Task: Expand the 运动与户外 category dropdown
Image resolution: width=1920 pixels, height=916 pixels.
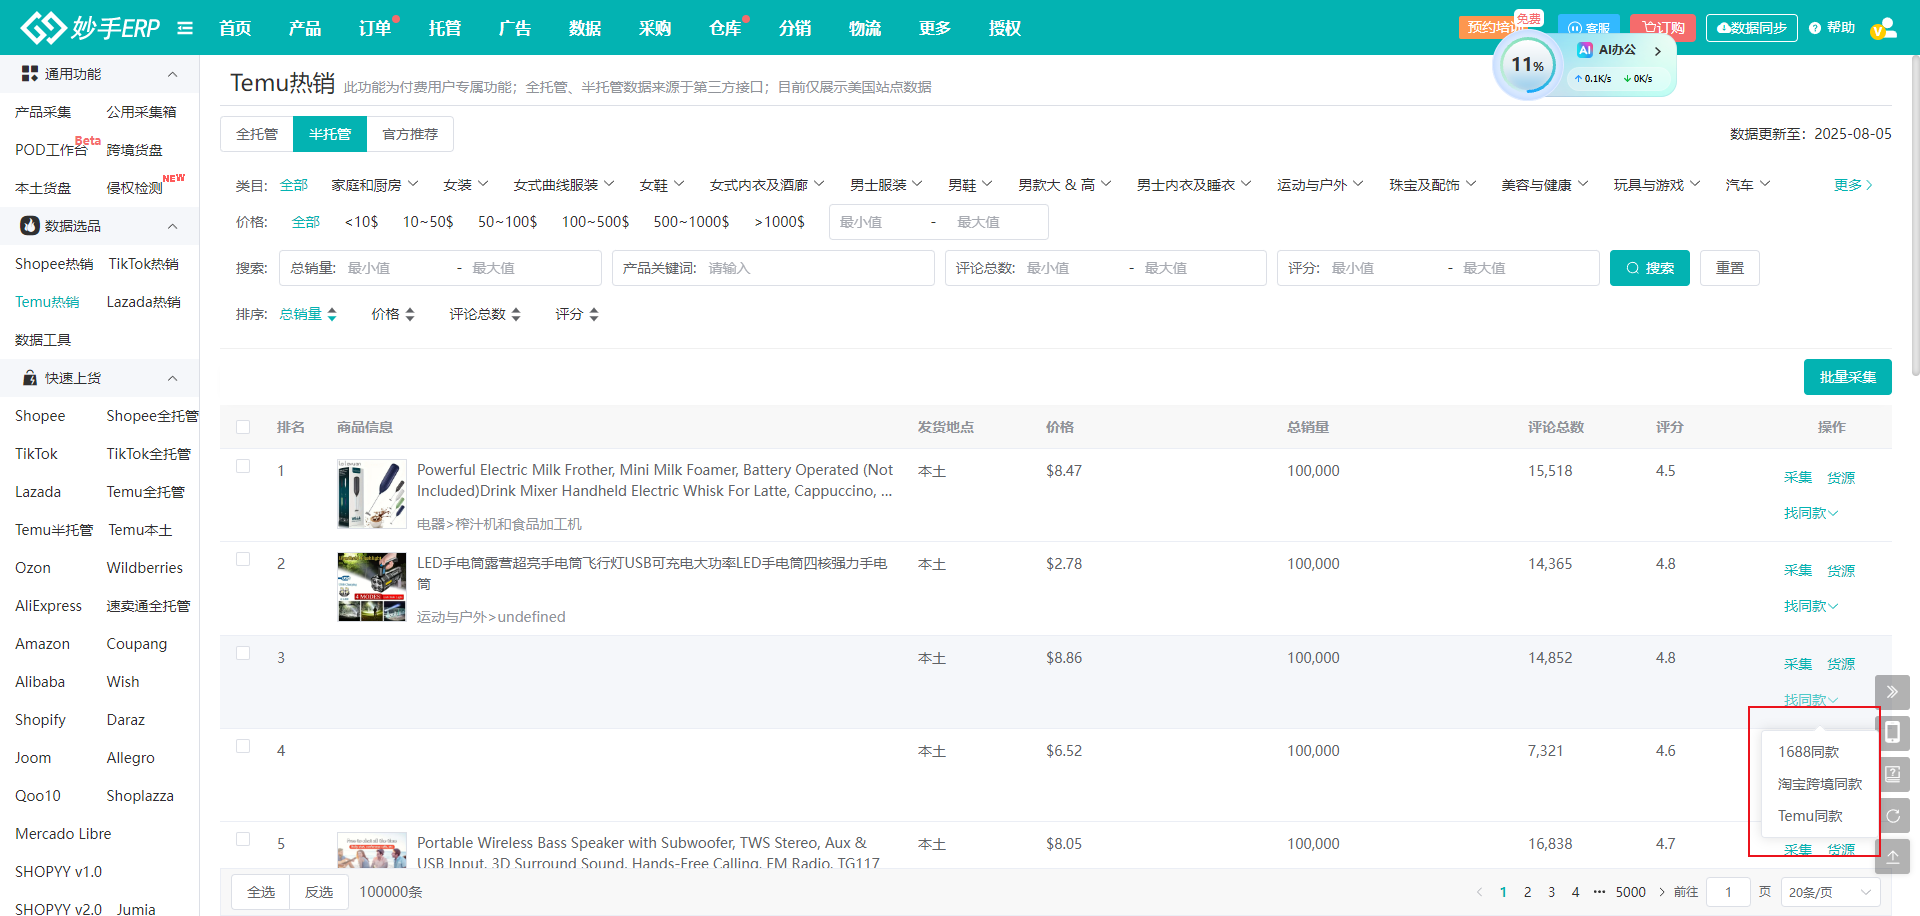Action: pos(1320,185)
